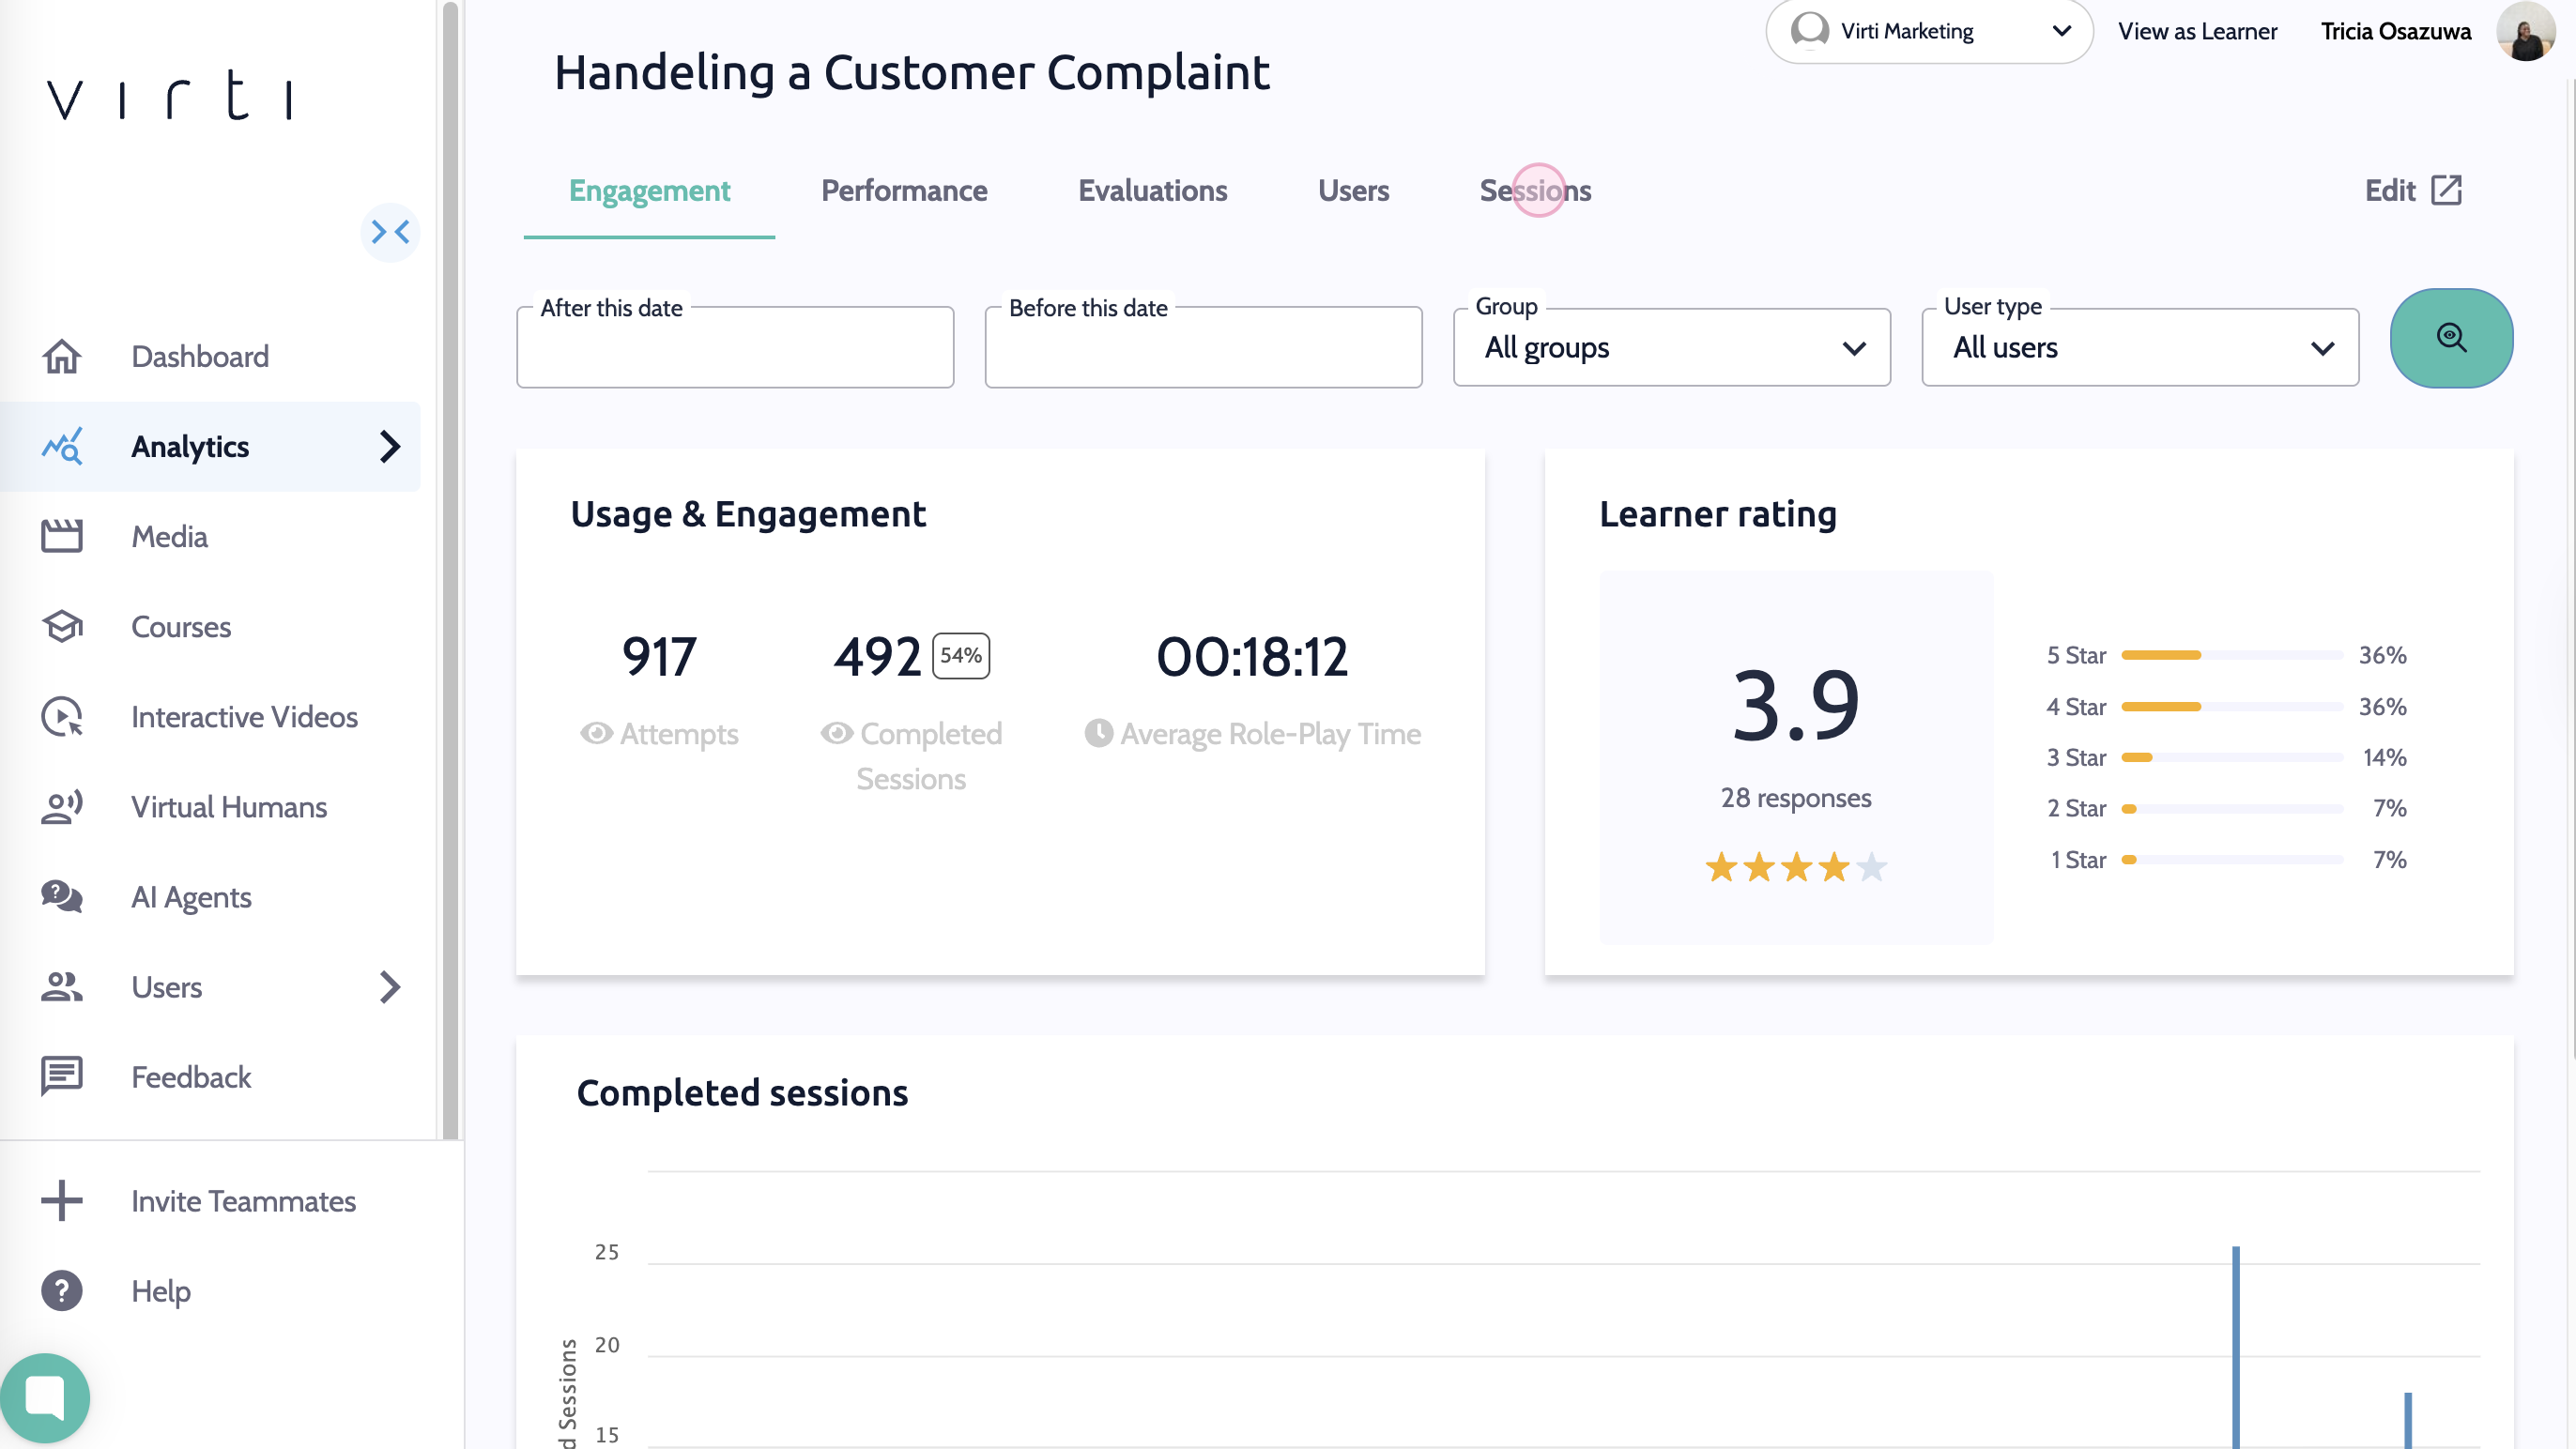Click the Courses graduation cap icon
The height and width of the screenshot is (1449, 2576).
click(x=61, y=627)
